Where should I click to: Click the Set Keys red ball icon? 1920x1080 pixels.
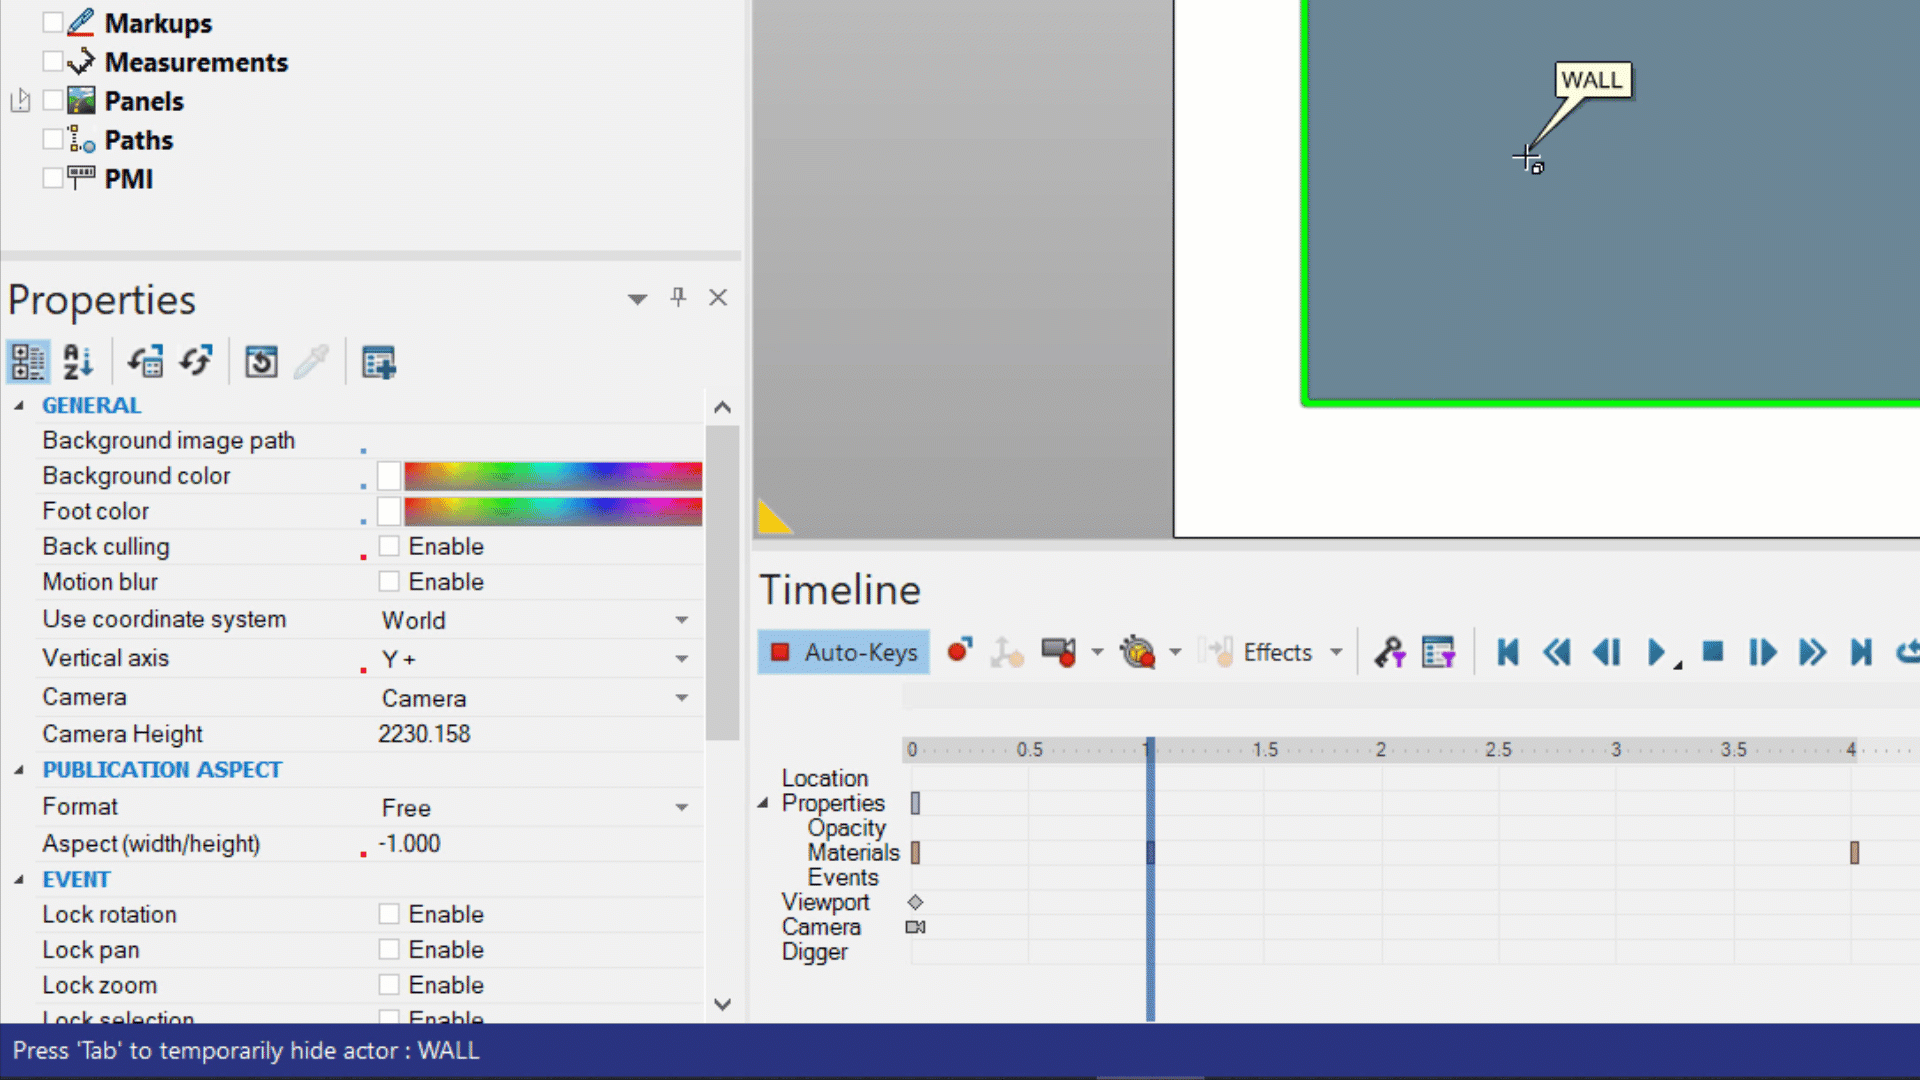pyautogui.click(x=959, y=652)
